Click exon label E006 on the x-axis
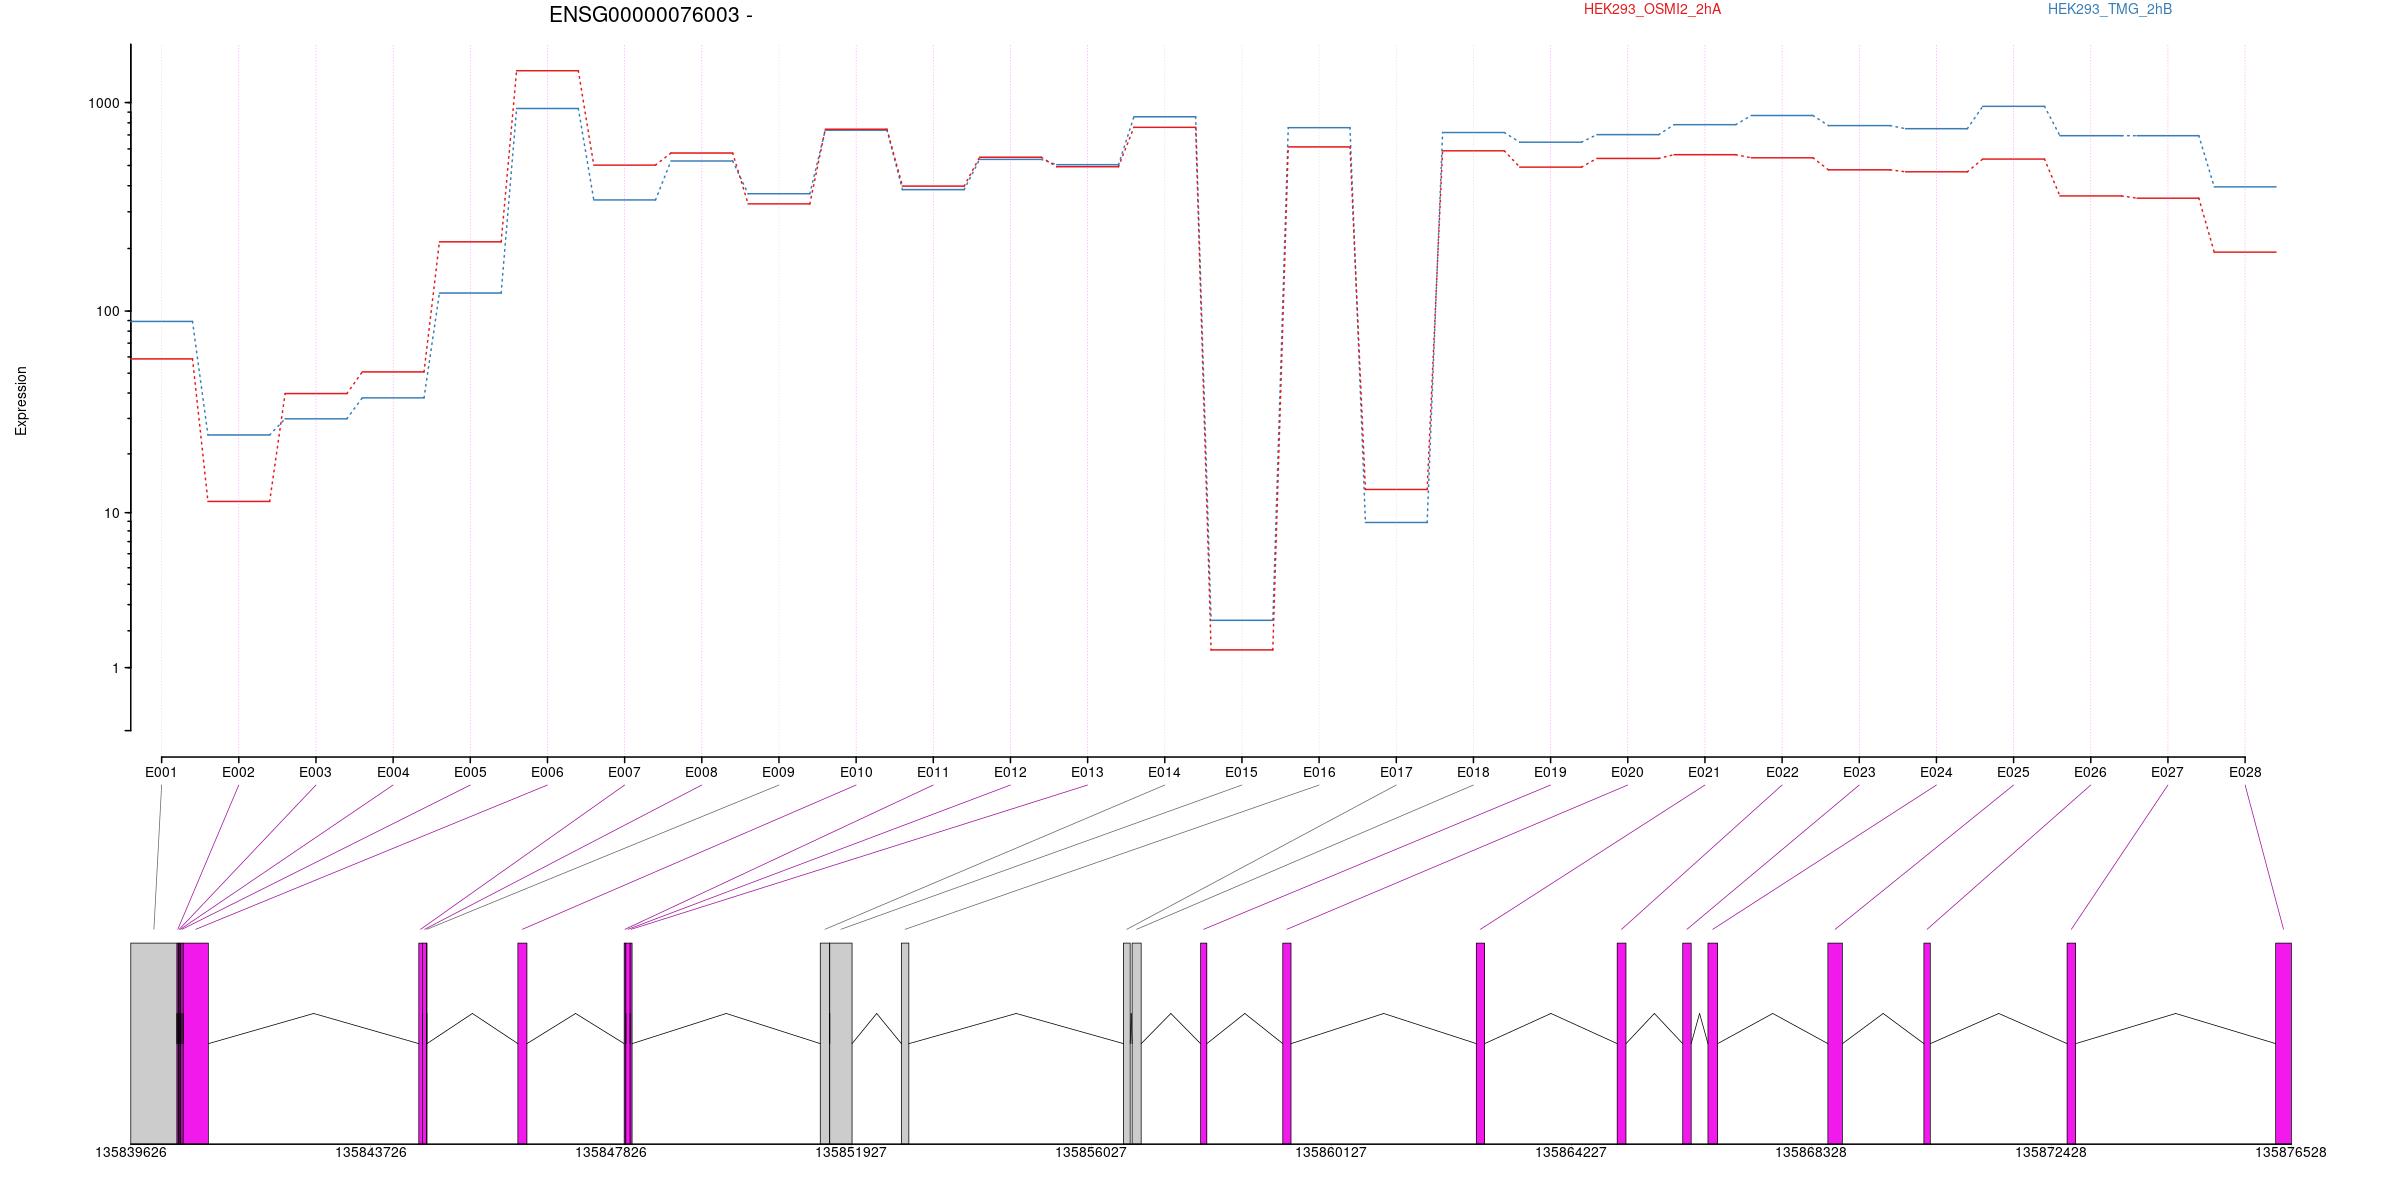Screen dimensions: 2400x1200 (547, 772)
